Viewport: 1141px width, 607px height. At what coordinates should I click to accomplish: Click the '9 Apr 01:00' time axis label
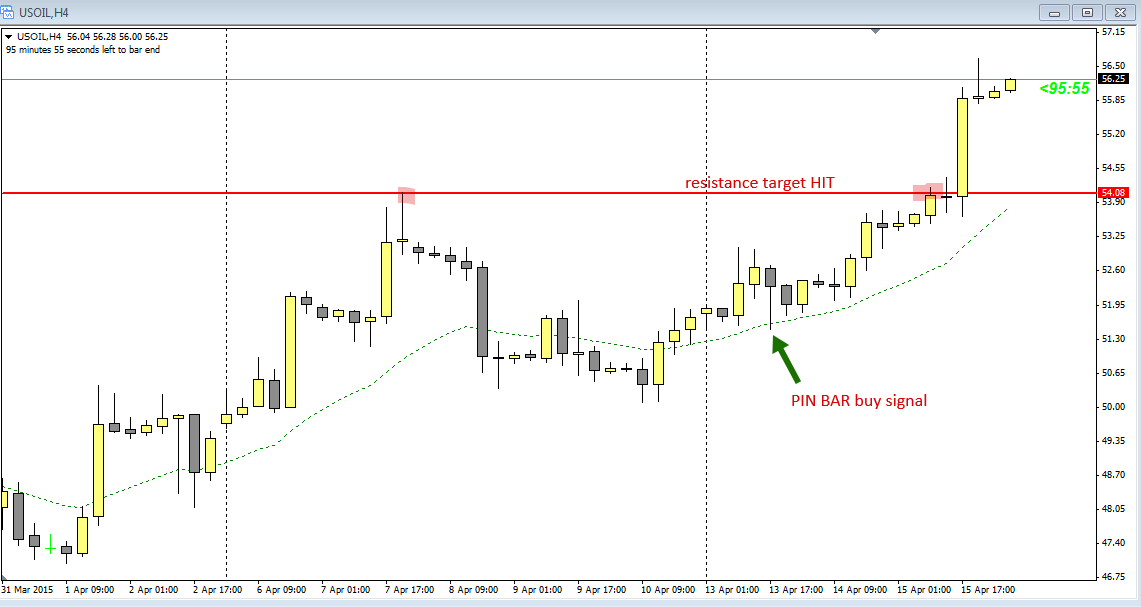[538, 590]
